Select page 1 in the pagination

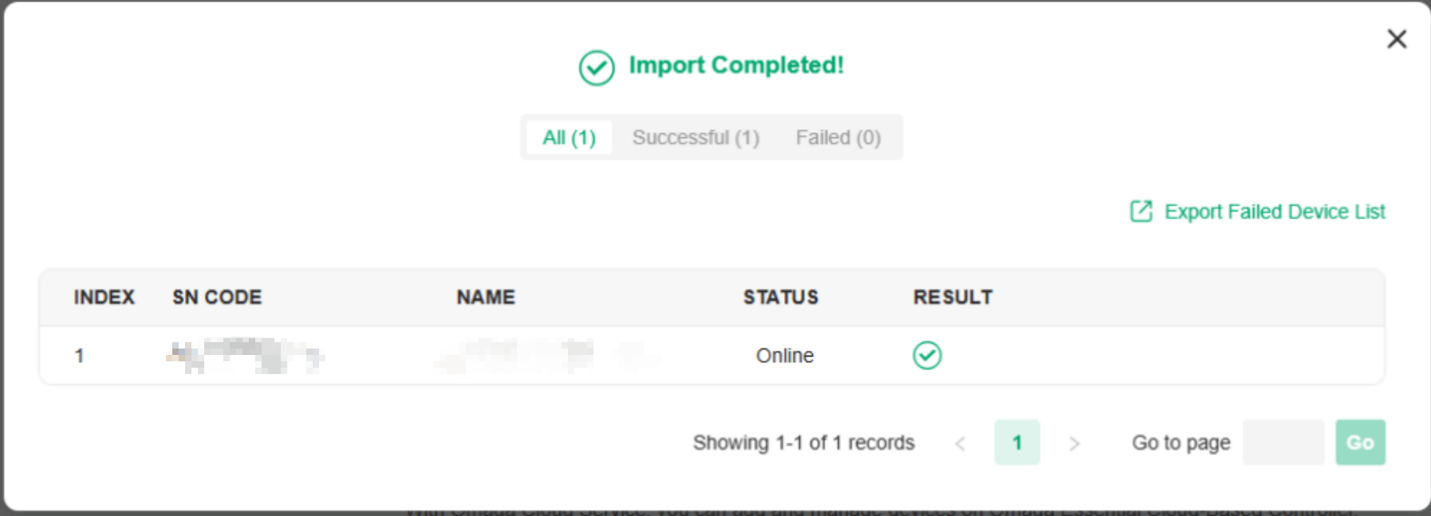[1017, 442]
